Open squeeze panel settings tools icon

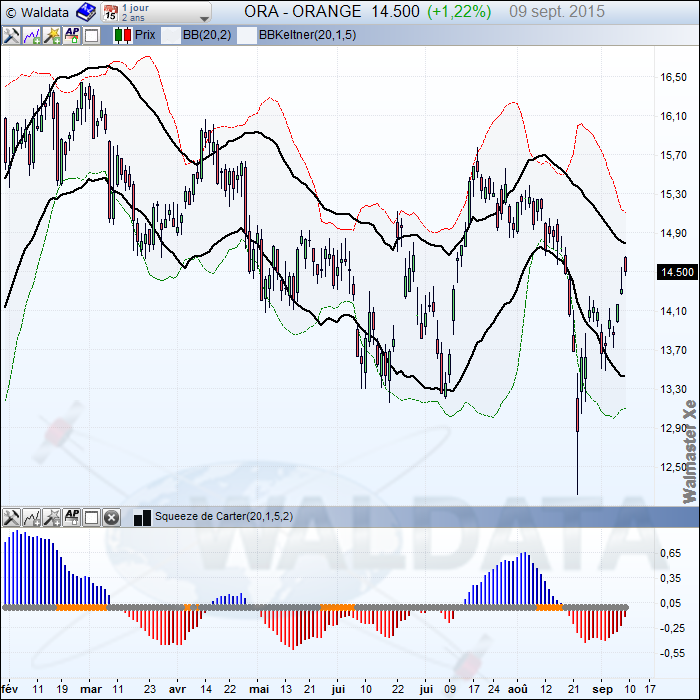tap(11, 517)
